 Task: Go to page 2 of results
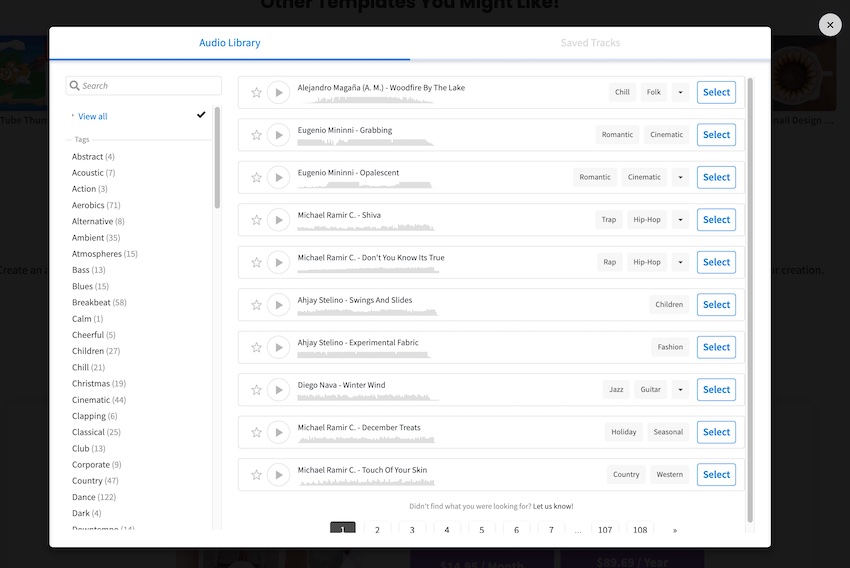(x=377, y=528)
